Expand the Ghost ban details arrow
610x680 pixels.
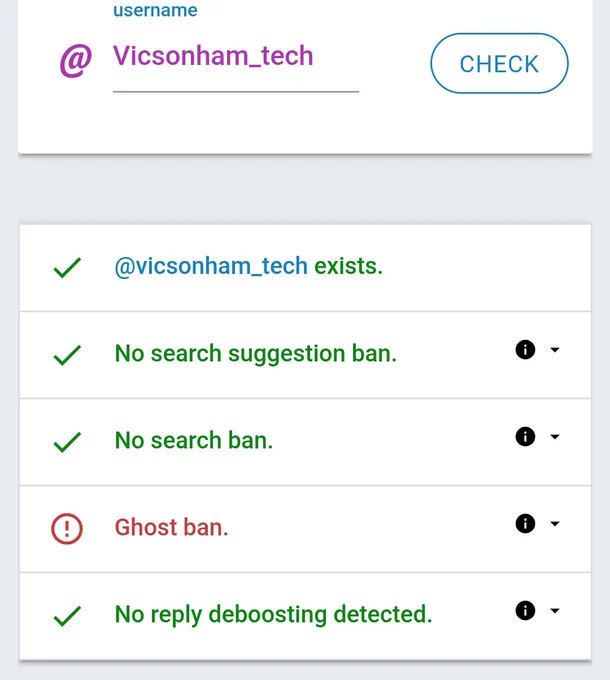point(555,523)
